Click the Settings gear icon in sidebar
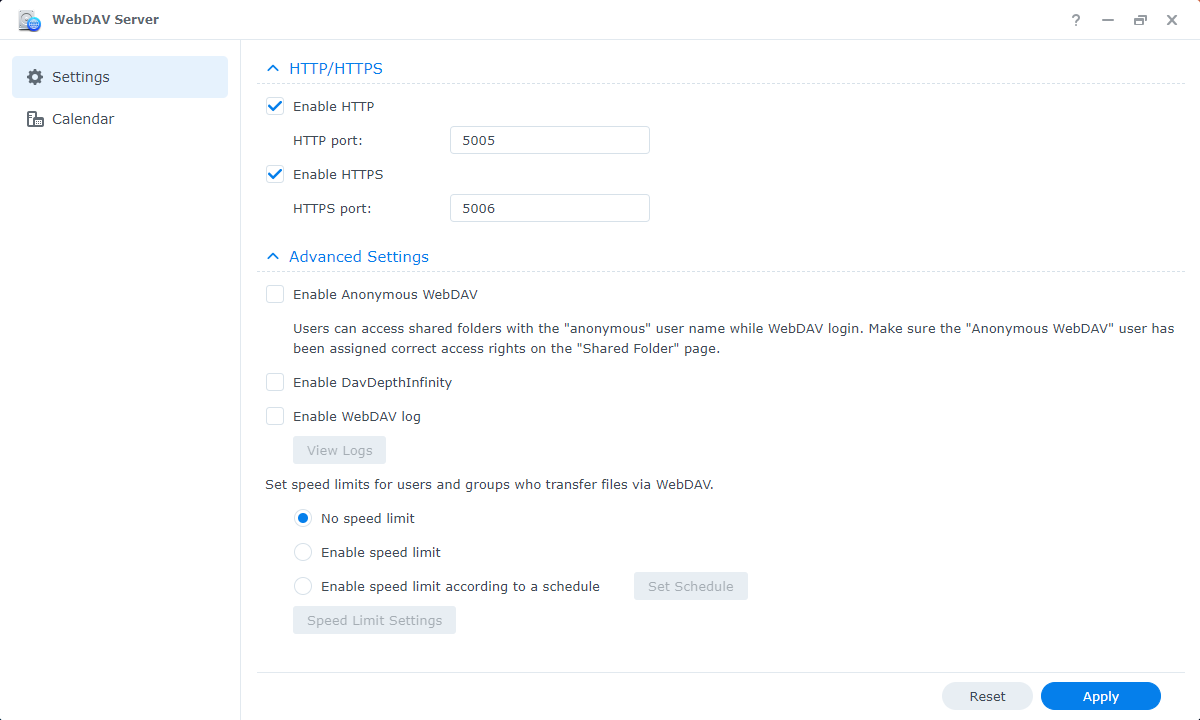 (x=35, y=77)
